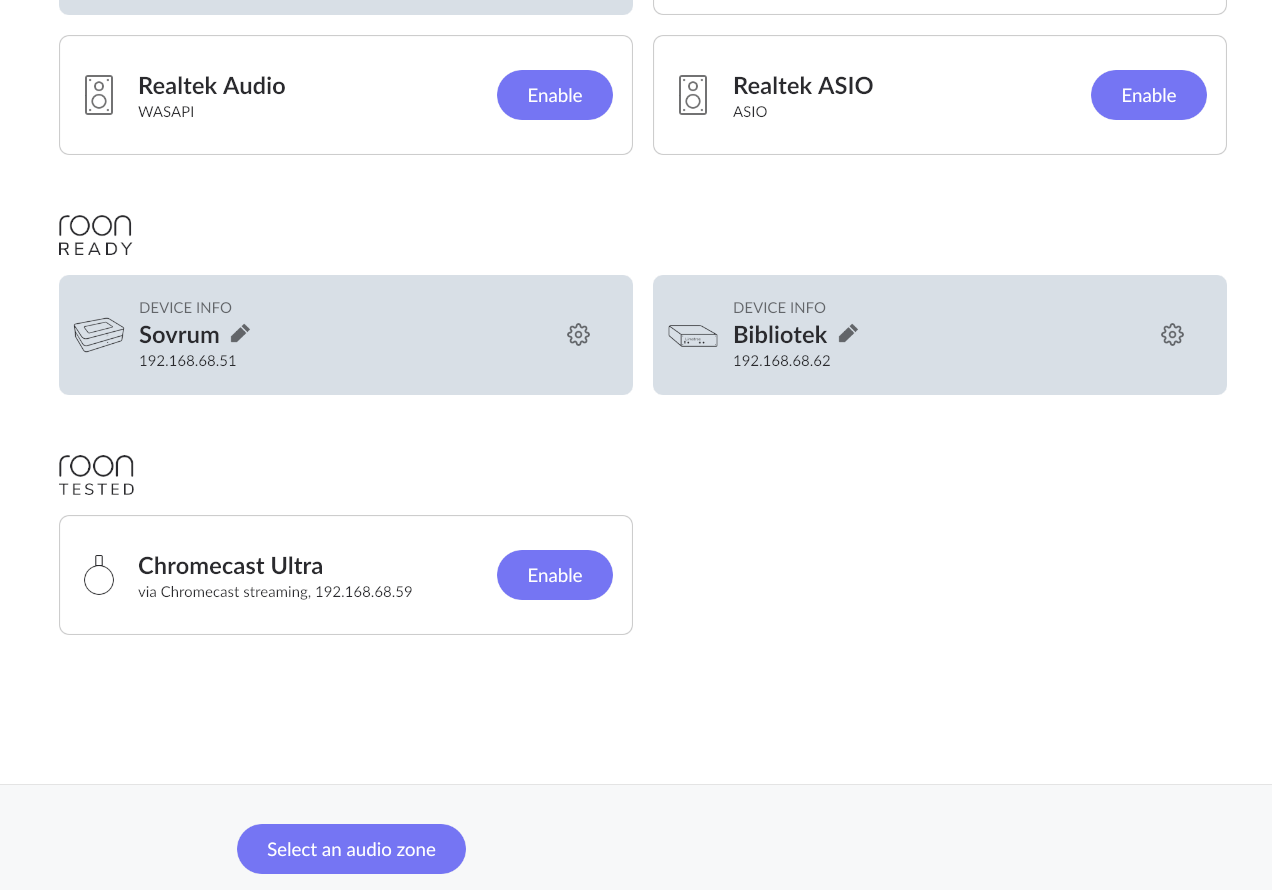Edit the Sovrum name with pencil icon
1272x890 pixels.
click(x=240, y=333)
